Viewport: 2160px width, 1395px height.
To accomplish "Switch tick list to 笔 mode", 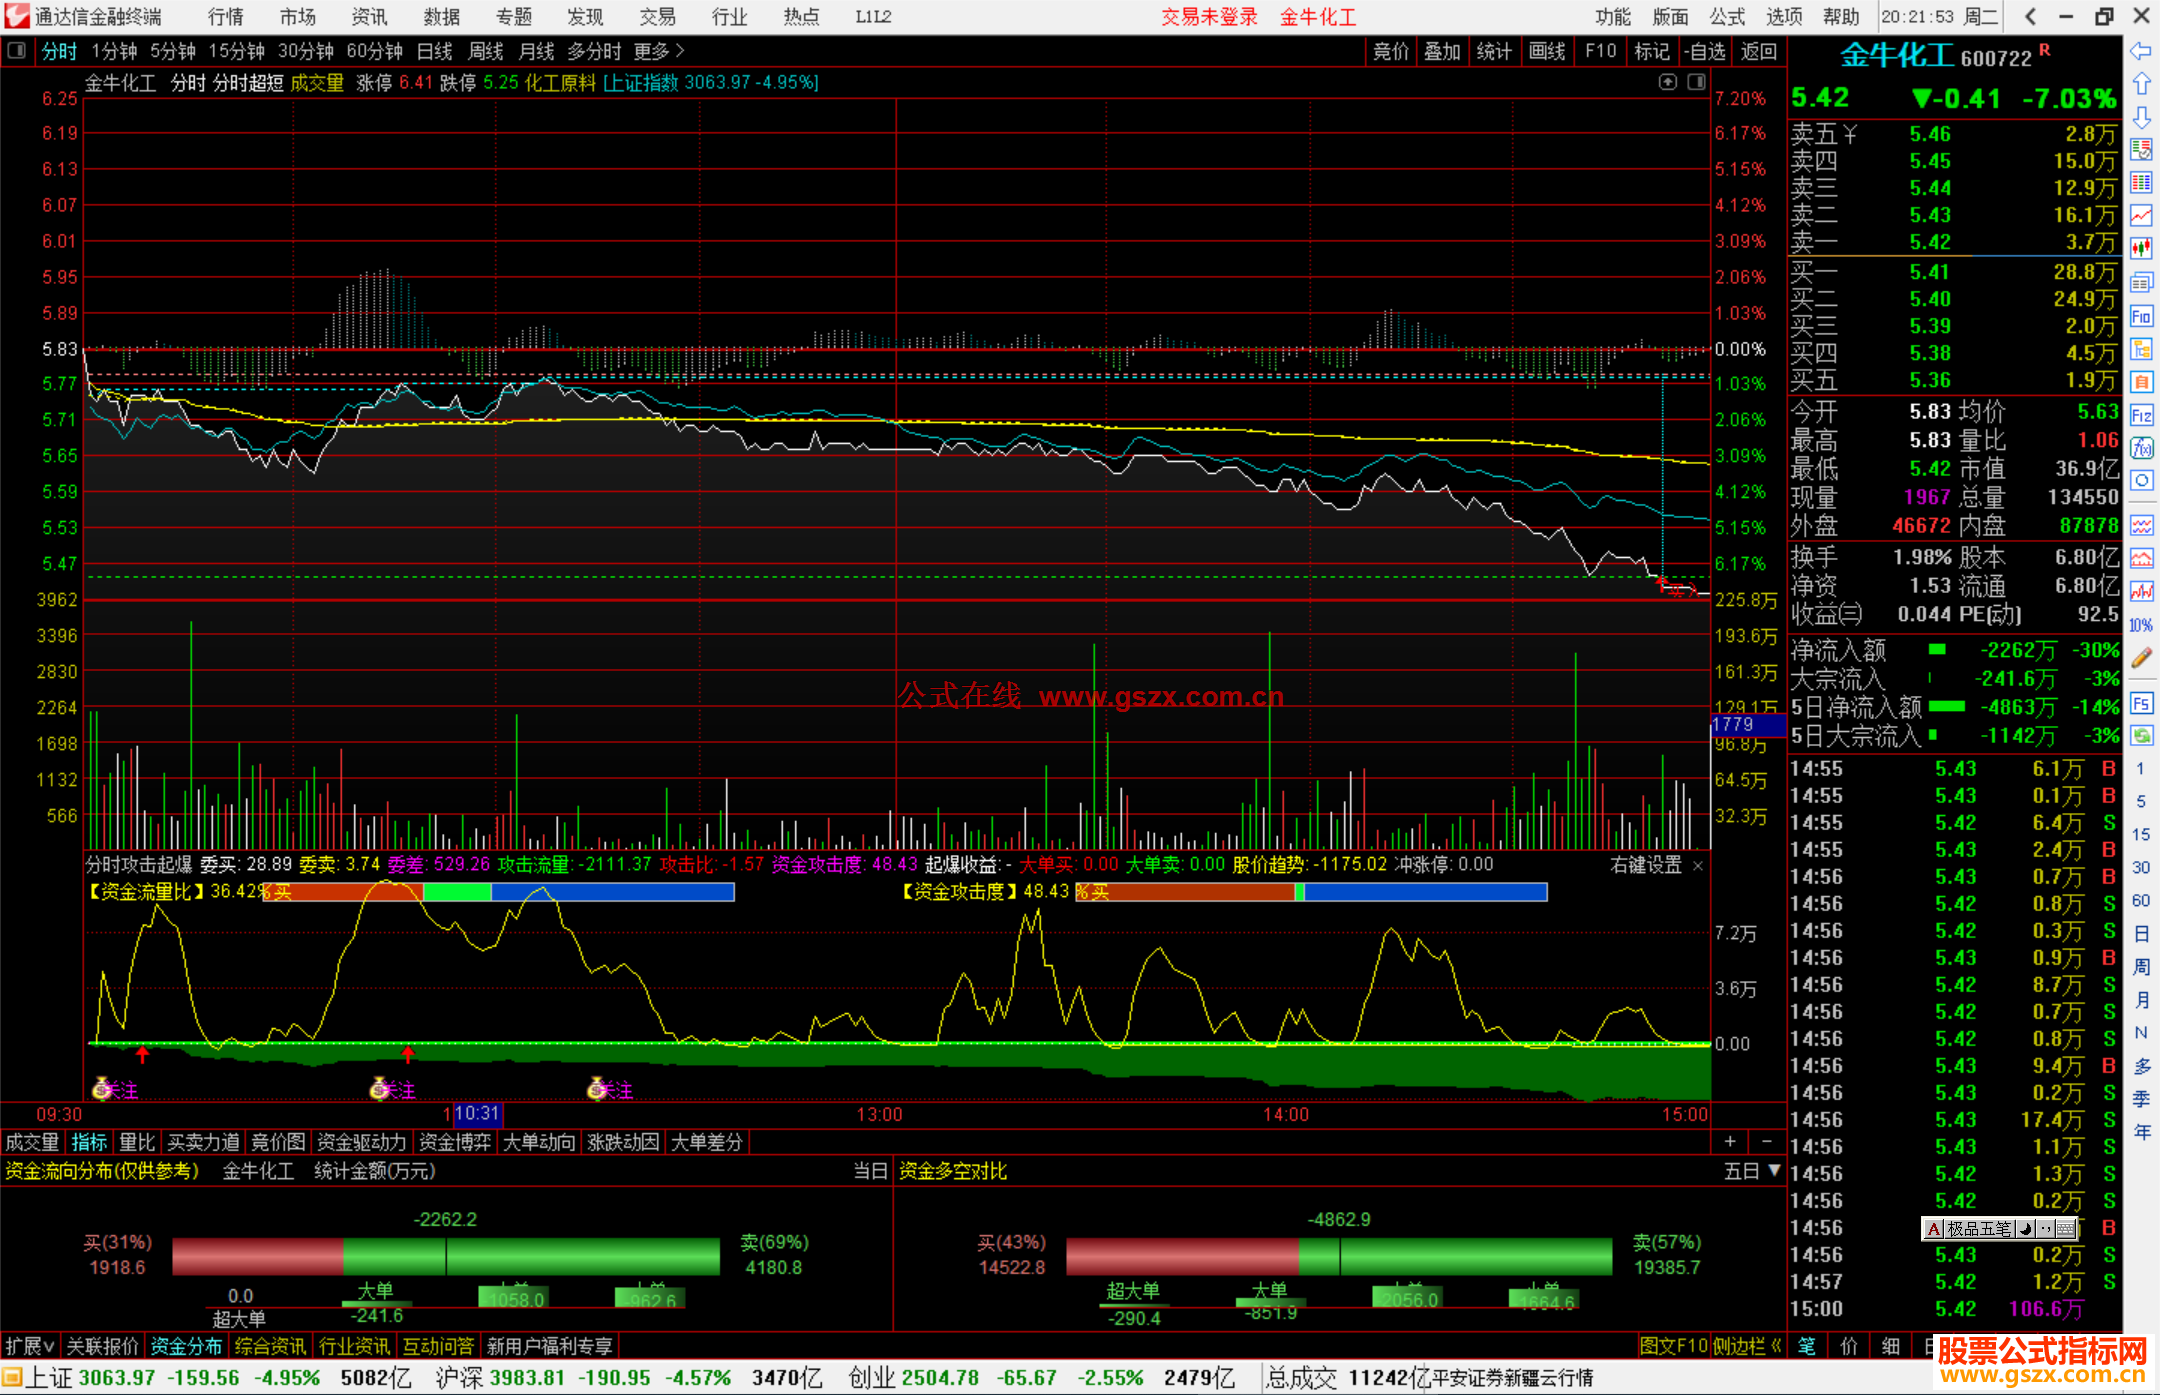I will click(1807, 1346).
